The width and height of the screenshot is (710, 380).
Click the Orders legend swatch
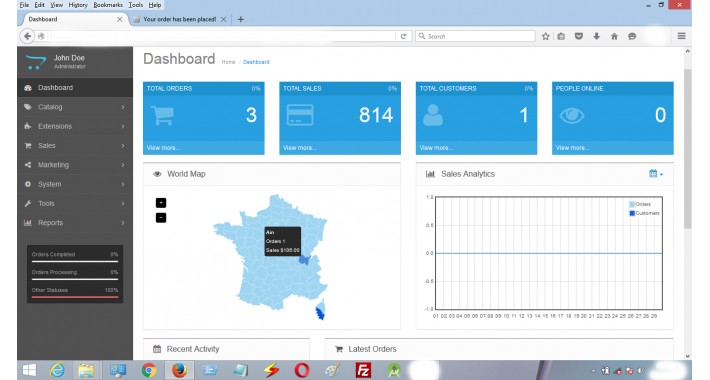click(x=632, y=204)
